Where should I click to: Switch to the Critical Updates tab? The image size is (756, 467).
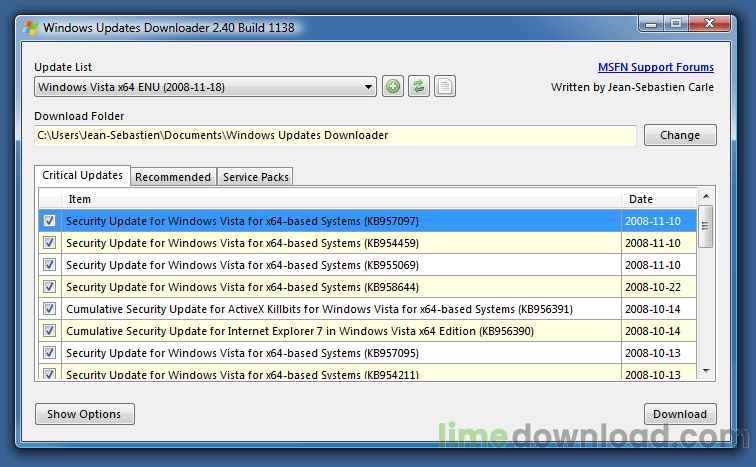tap(82, 175)
